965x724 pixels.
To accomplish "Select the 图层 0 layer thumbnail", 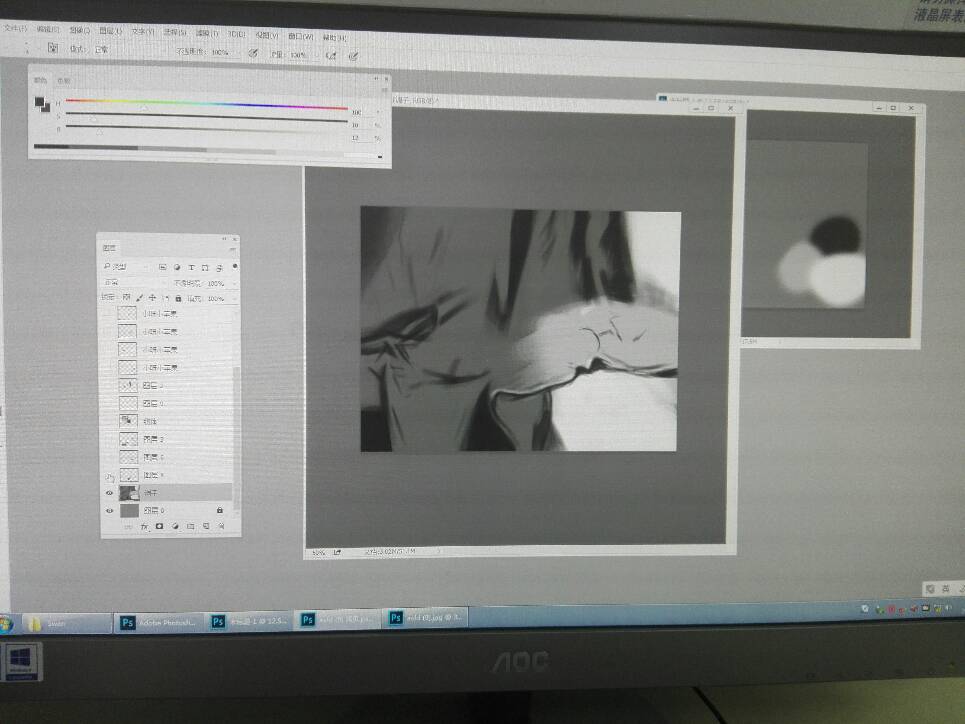I will pyautogui.click(x=130, y=510).
